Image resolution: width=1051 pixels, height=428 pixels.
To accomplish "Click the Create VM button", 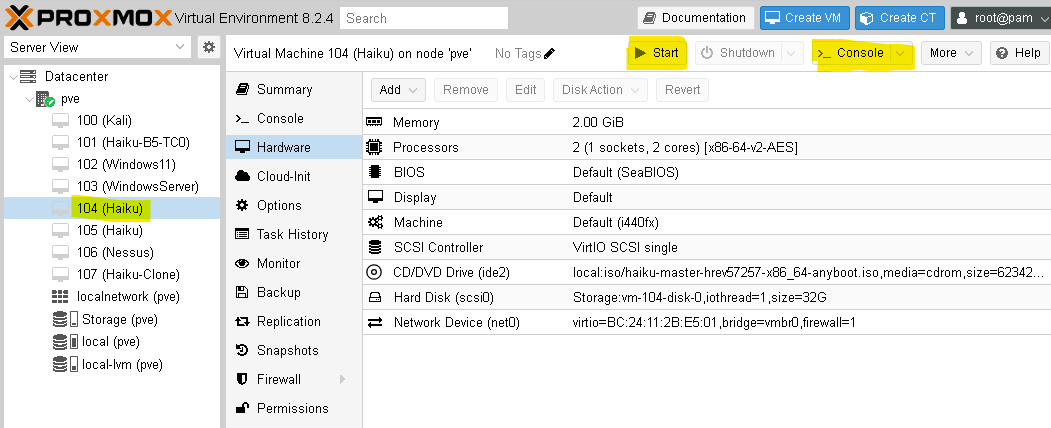I will tap(804, 18).
